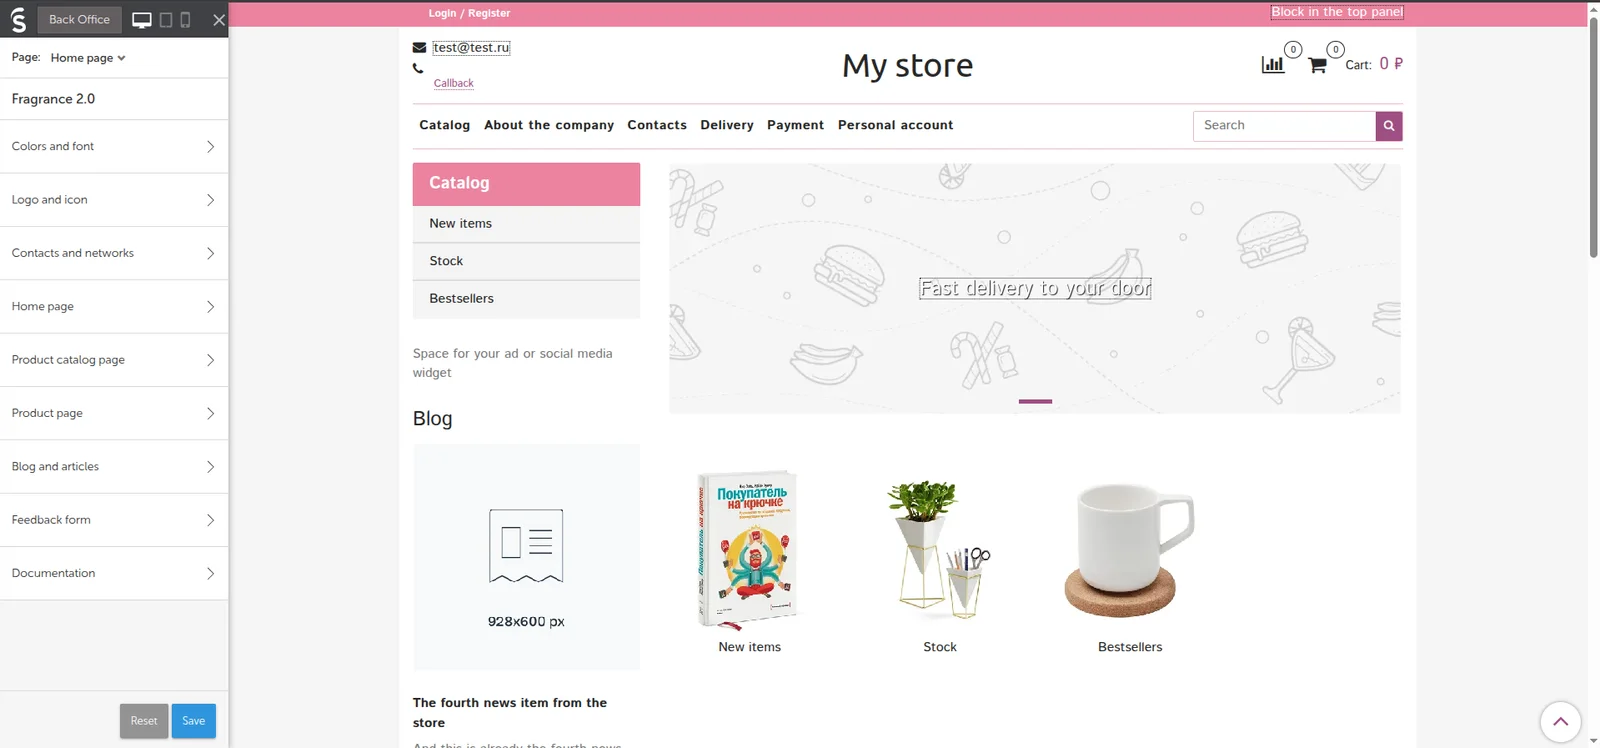Click into the Search input field
Image resolution: width=1600 pixels, height=748 pixels.
pyautogui.click(x=1284, y=126)
